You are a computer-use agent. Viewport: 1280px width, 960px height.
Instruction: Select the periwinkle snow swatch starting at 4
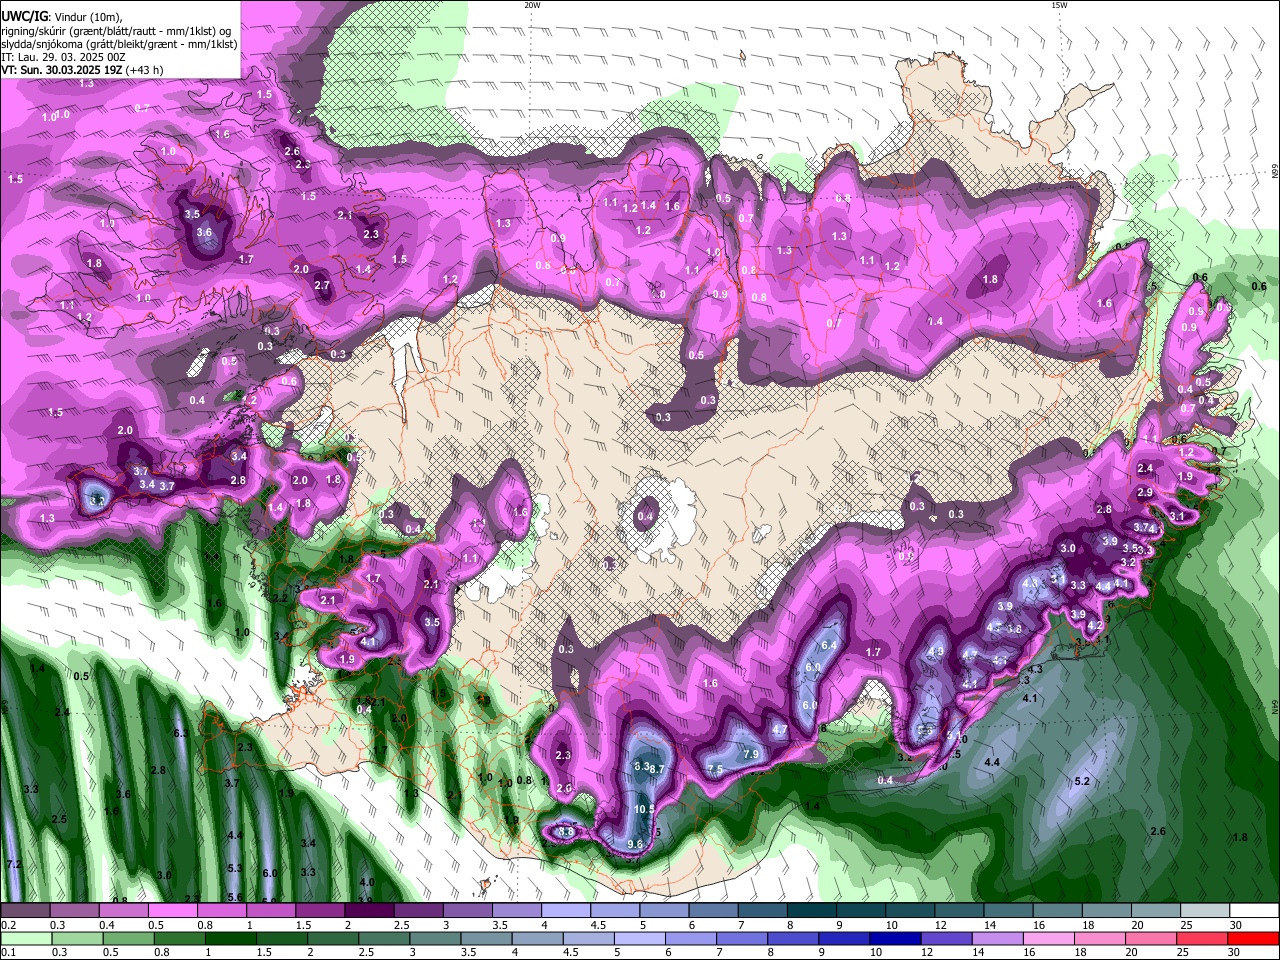566,910
